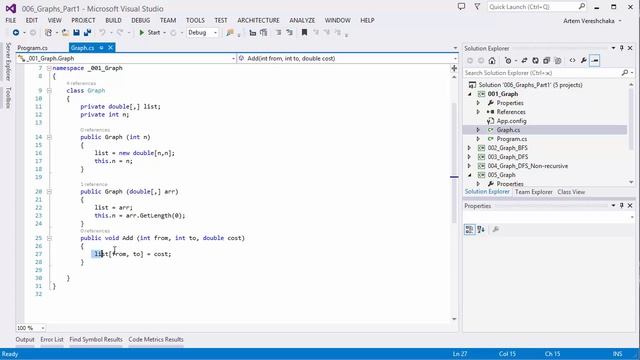Open the ARCHITECTURE menu
This screenshot has height=360, width=640.
[258, 20]
